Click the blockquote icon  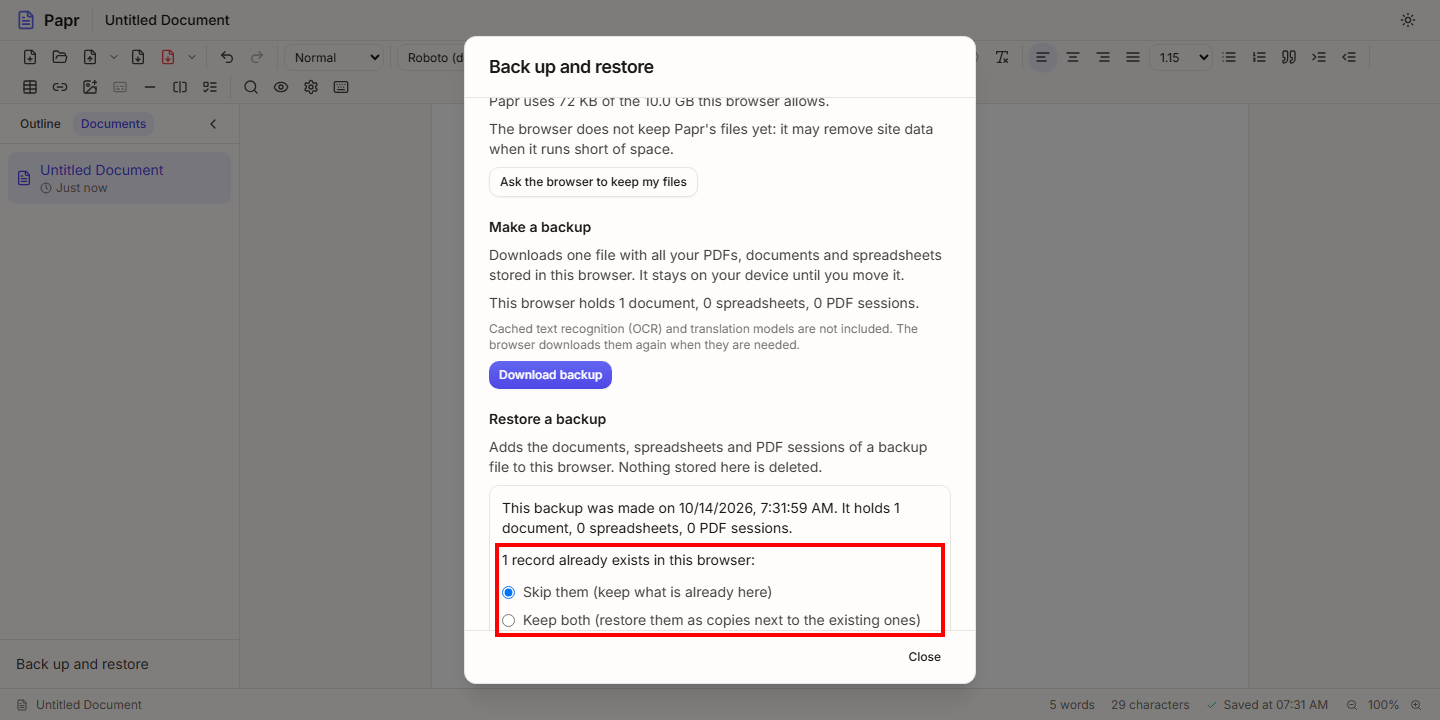(x=1289, y=57)
